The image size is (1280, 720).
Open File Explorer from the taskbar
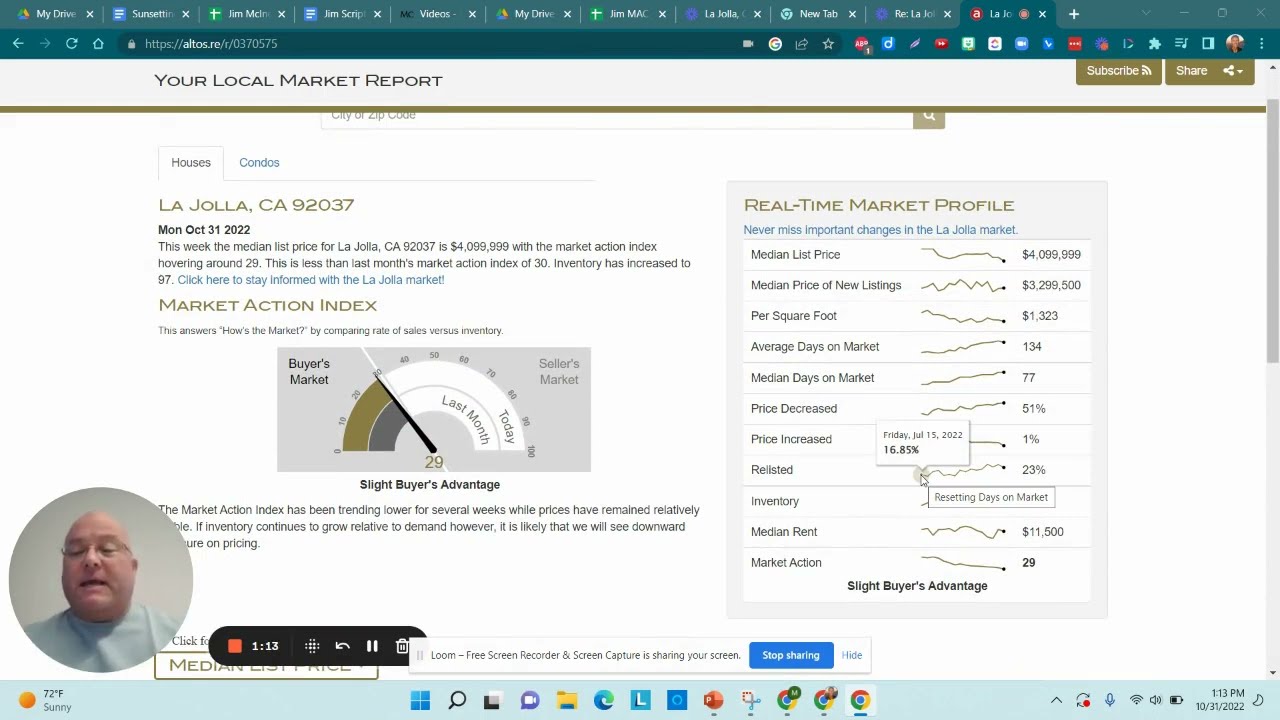[567, 701]
